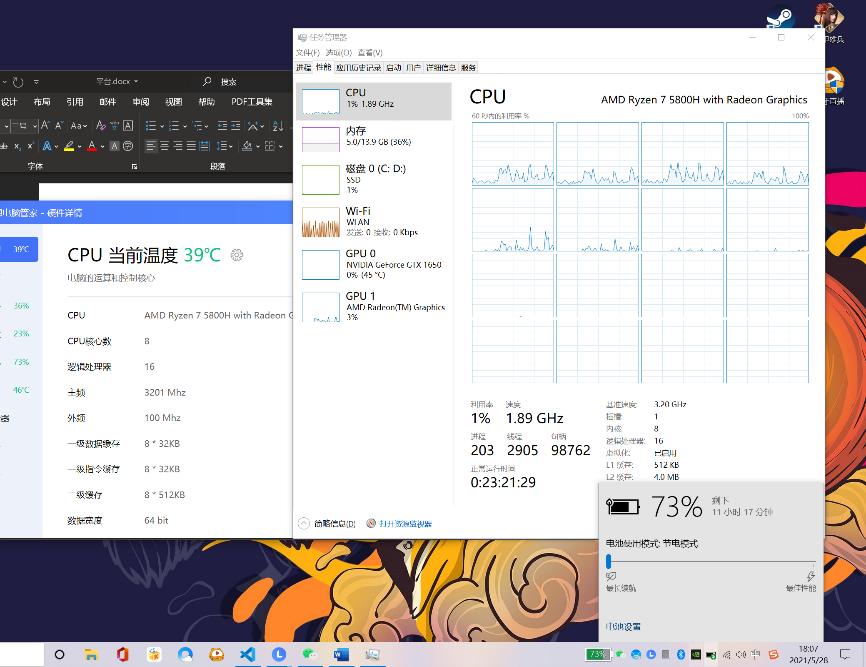Open 电池设置 in the battery flyout
This screenshot has height=667, width=866.
pyautogui.click(x=624, y=625)
